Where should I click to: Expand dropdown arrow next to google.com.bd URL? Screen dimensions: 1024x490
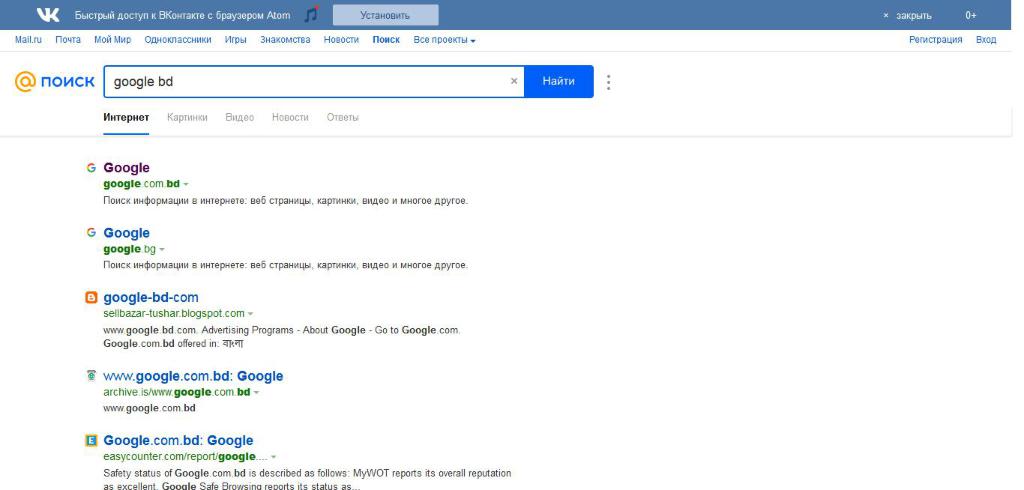186,184
